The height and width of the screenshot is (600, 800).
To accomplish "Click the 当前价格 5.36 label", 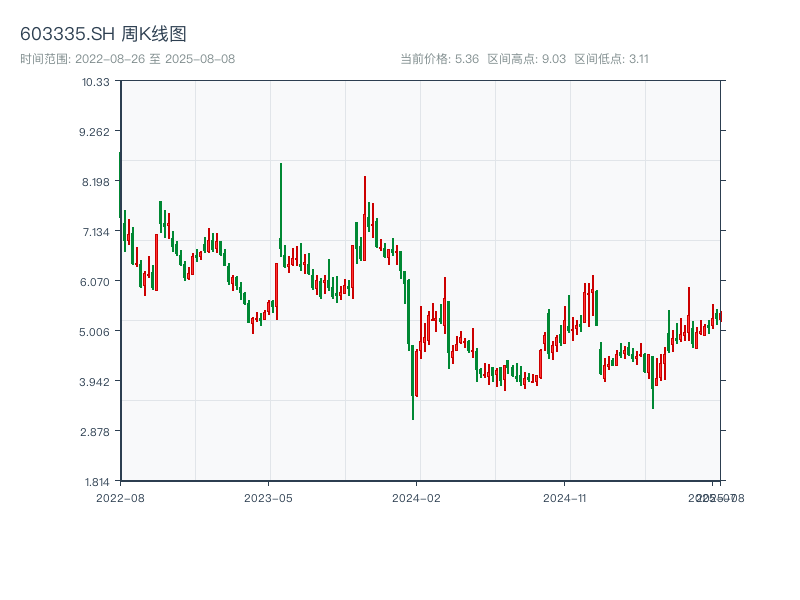I will pyautogui.click(x=439, y=59).
